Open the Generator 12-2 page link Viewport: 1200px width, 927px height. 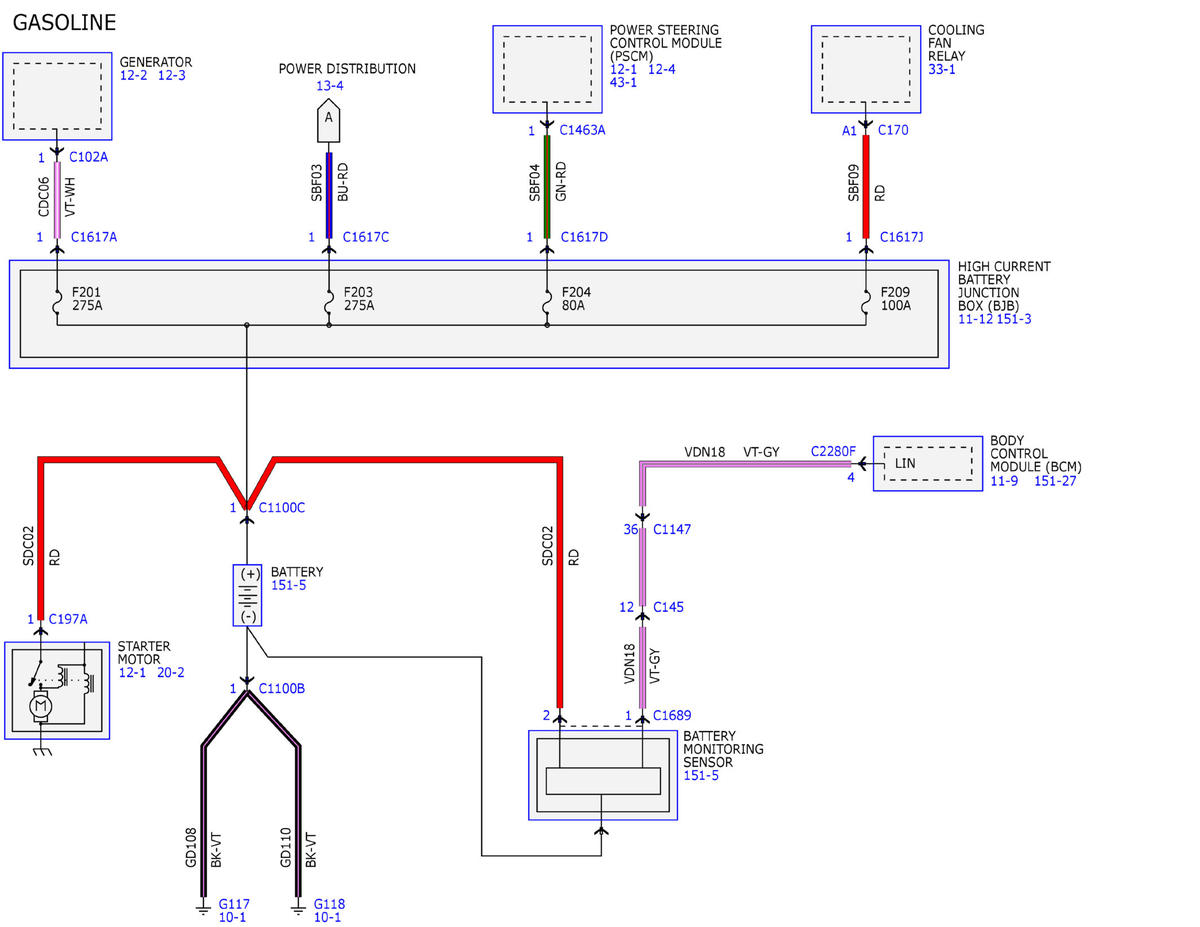(x=133, y=76)
